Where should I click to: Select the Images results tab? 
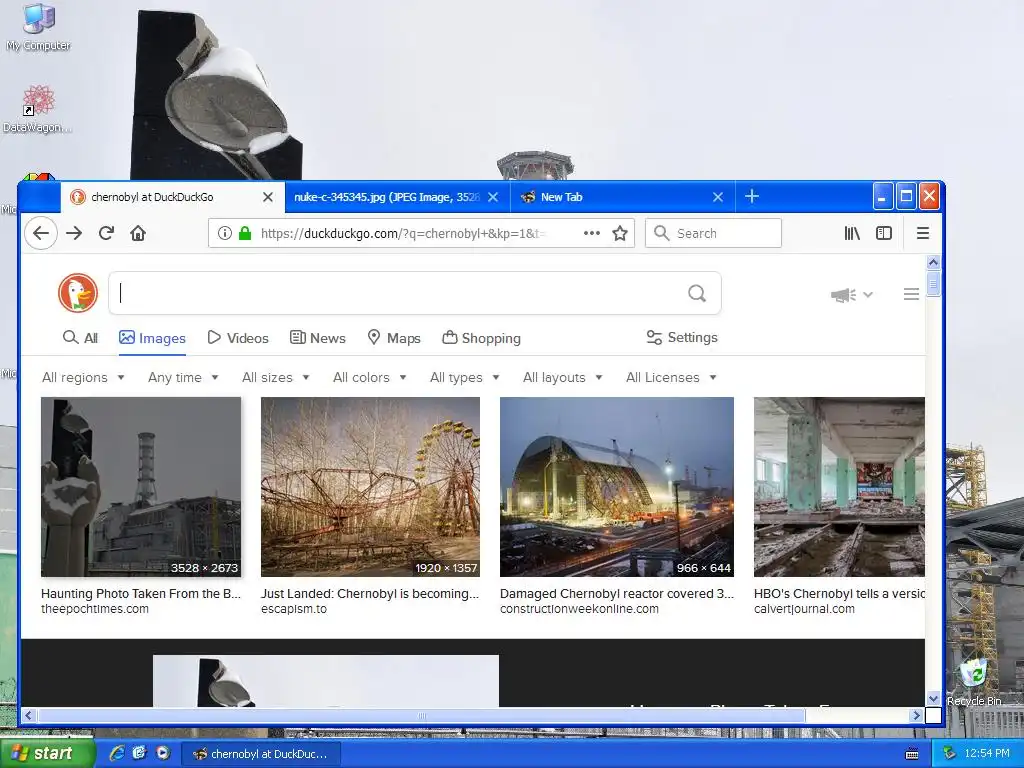[x=152, y=338]
